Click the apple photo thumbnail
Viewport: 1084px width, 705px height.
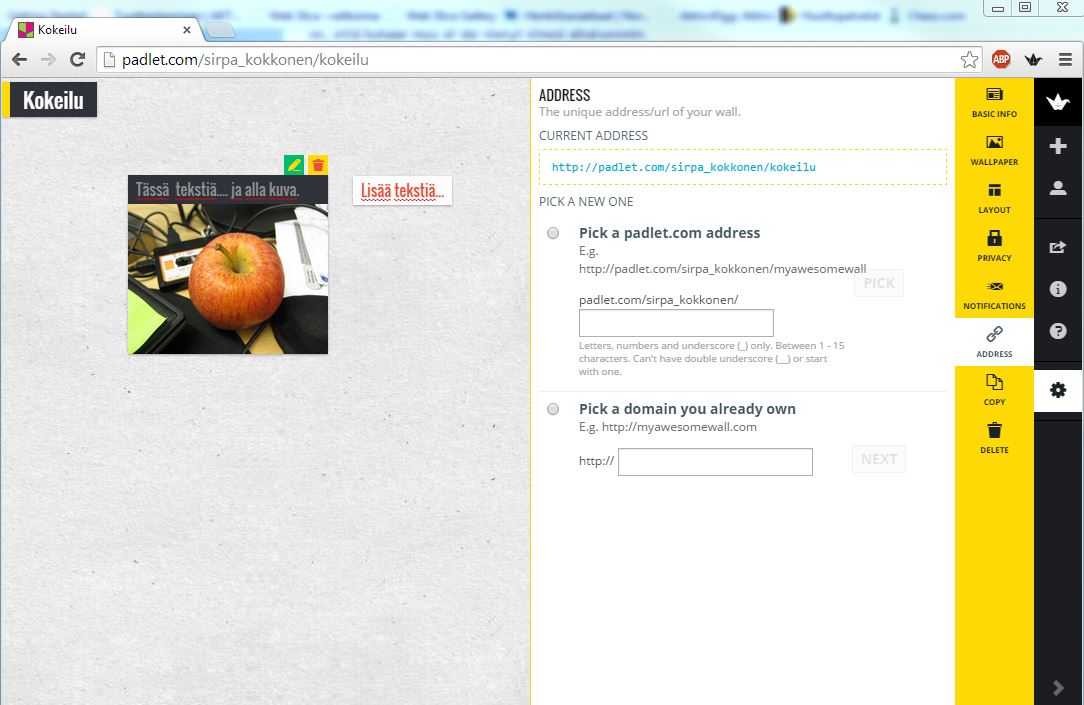point(228,279)
